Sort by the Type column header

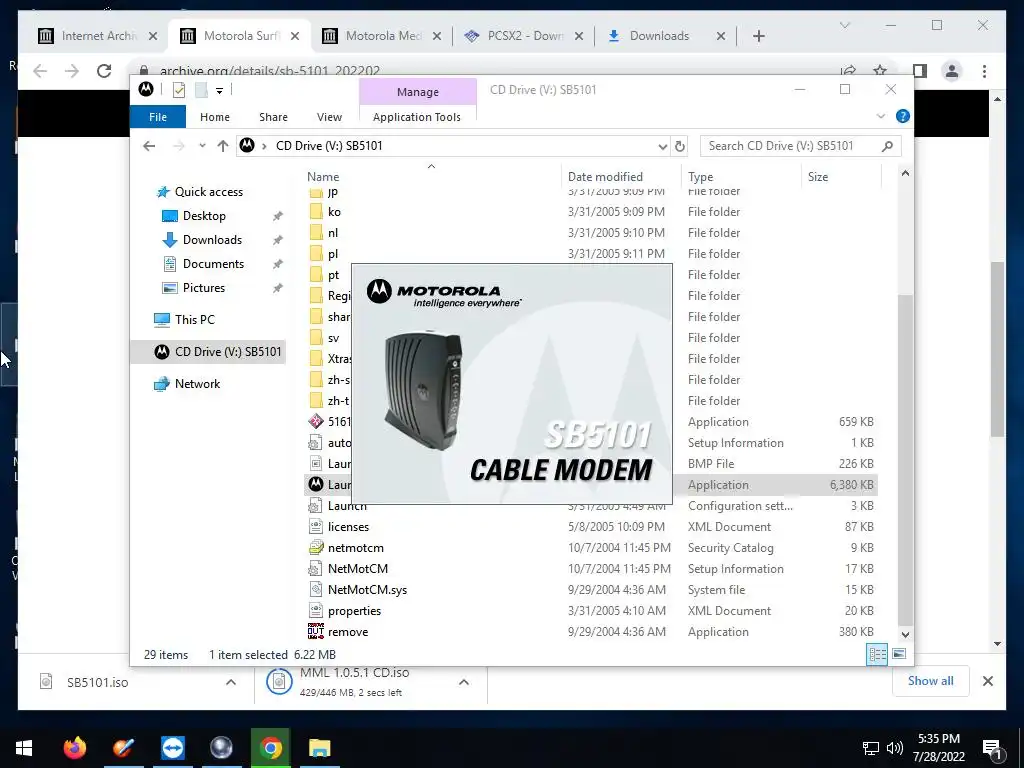[x=700, y=177]
